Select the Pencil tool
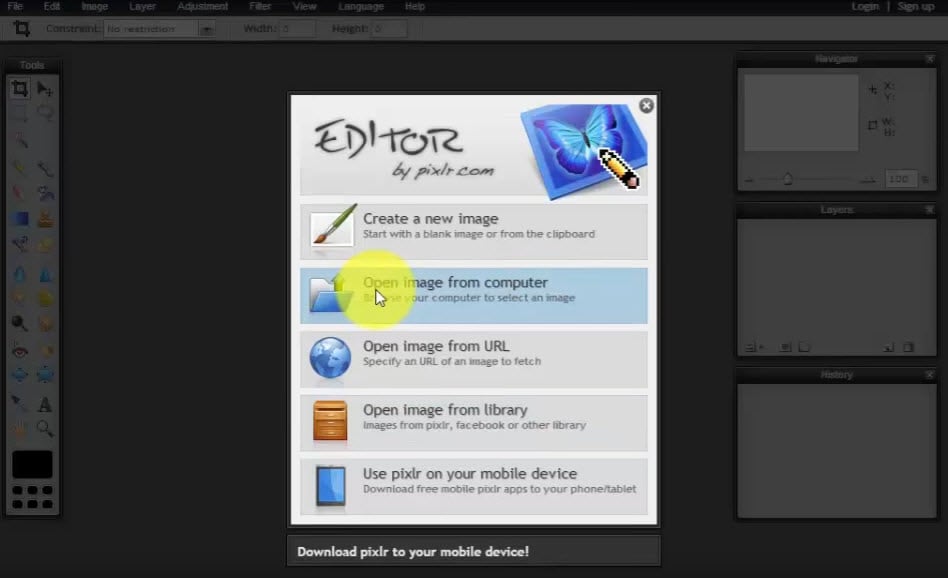This screenshot has width=948, height=578. coord(19,167)
